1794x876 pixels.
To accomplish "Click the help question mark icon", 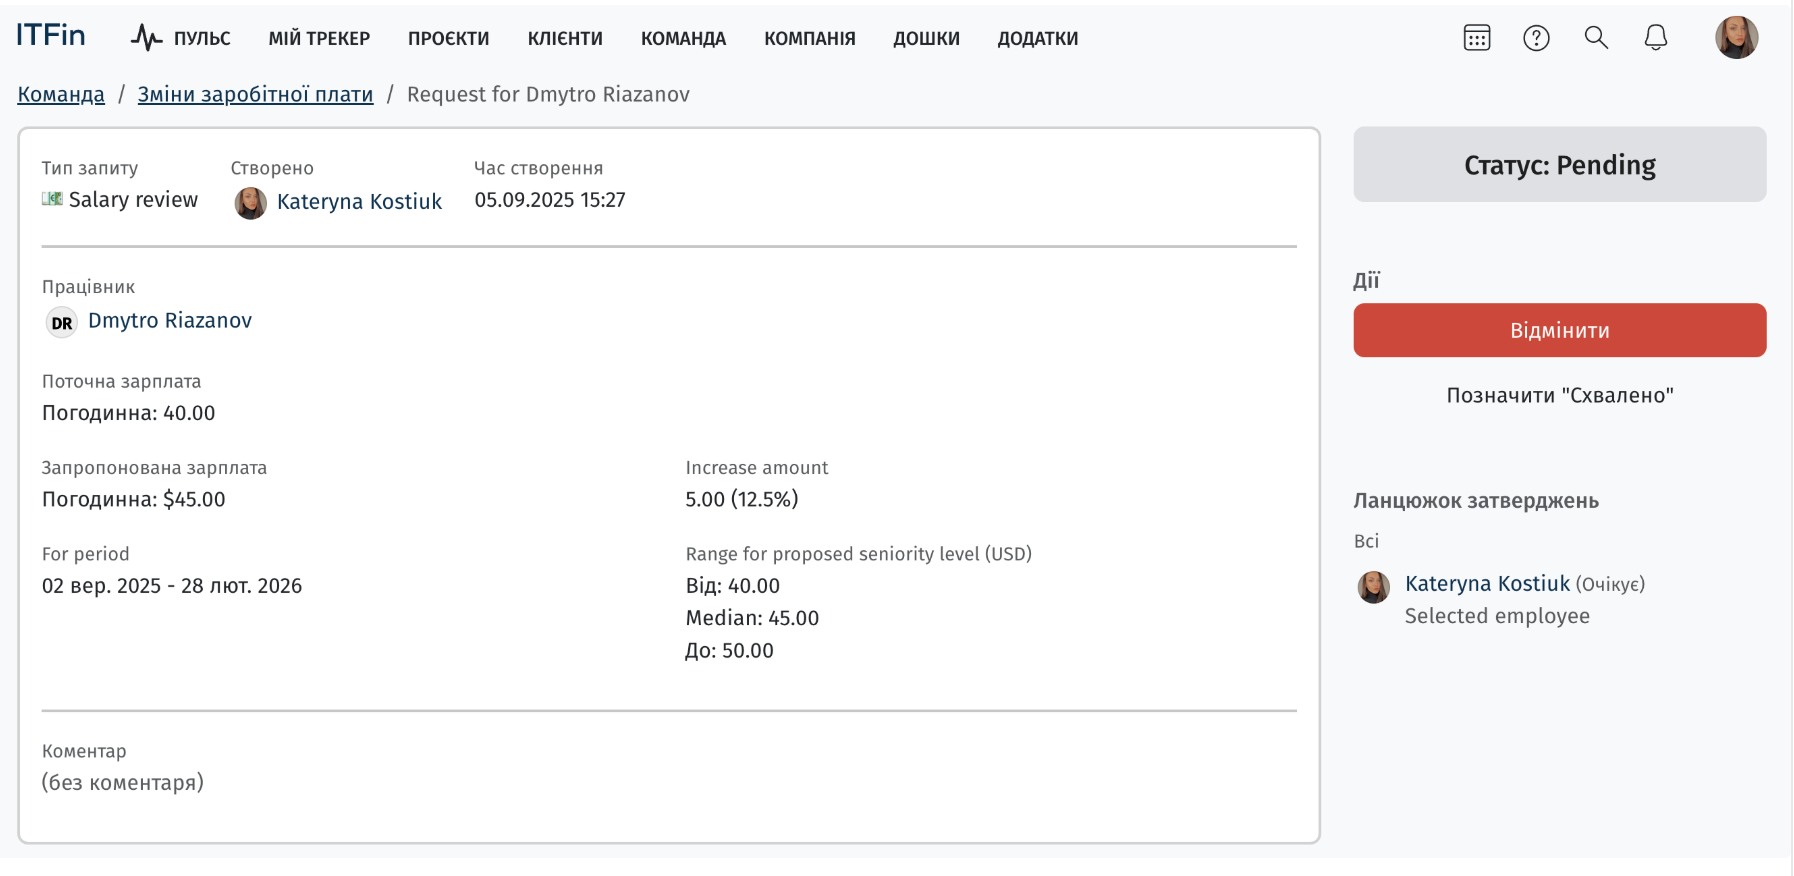I will click(1536, 38).
